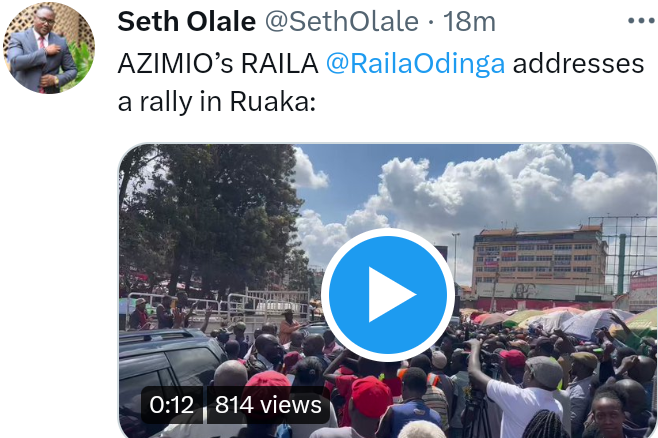Click the billboard scaffolding frame in video
This screenshot has height=438, width=658.
[x=623, y=254]
